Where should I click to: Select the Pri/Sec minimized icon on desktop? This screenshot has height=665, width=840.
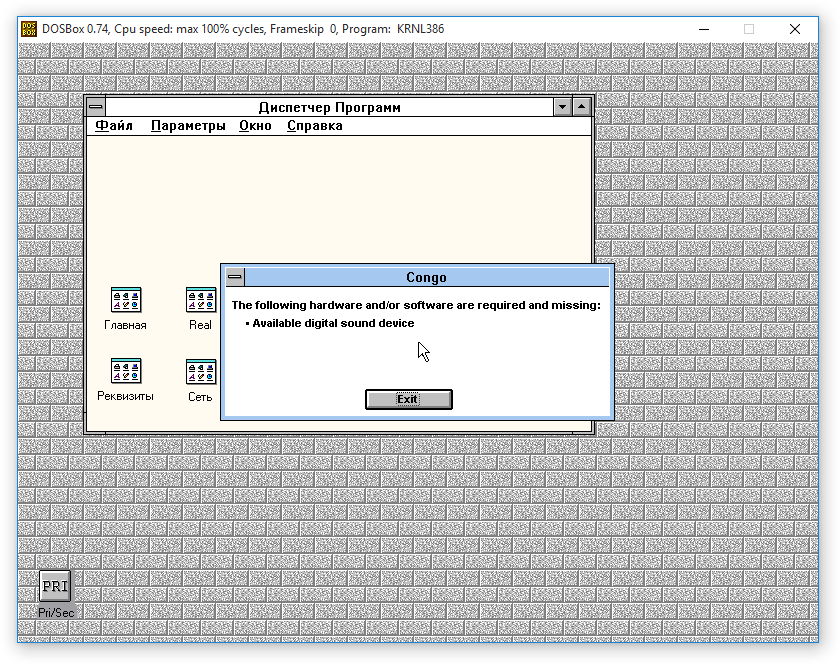click(x=55, y=586)
